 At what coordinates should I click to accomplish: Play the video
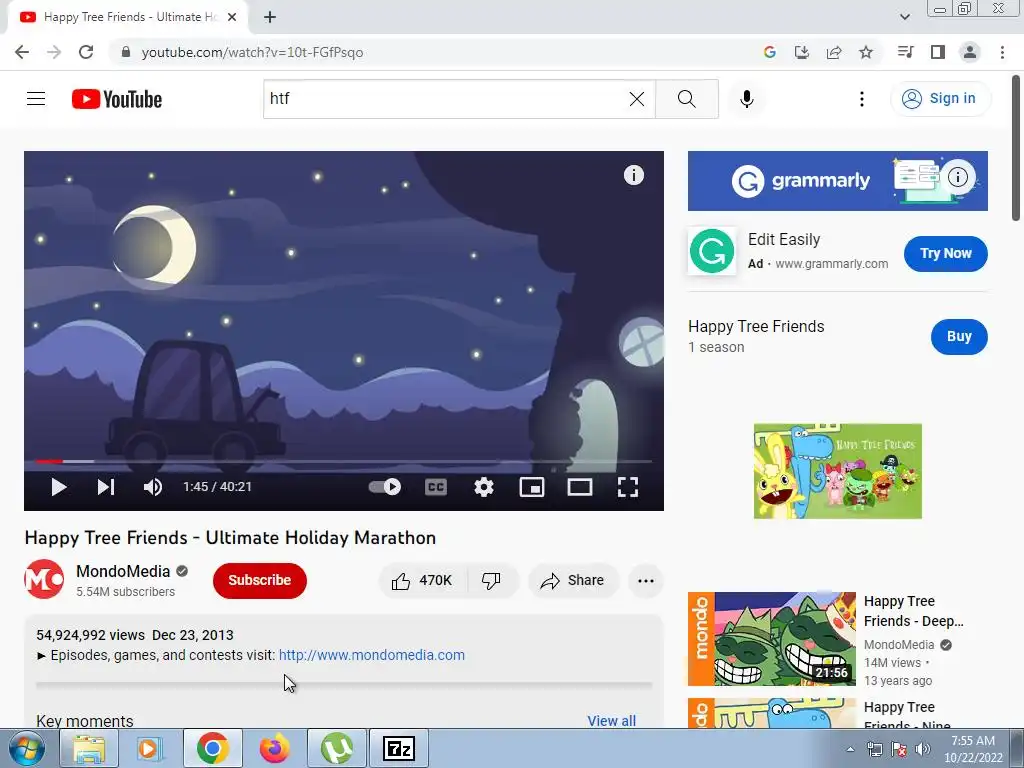[x=59, y=487]
